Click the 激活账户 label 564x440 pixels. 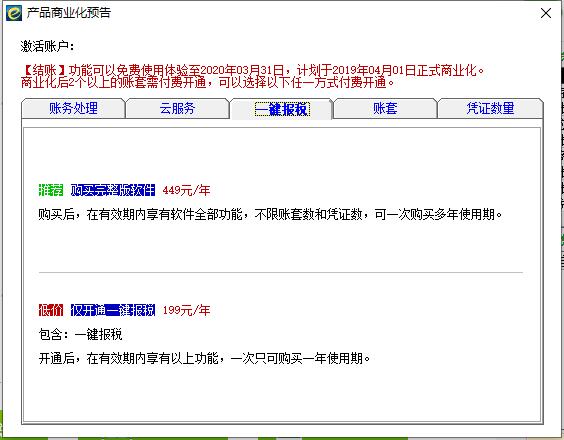pyautogui.click(x=47, y=46)
